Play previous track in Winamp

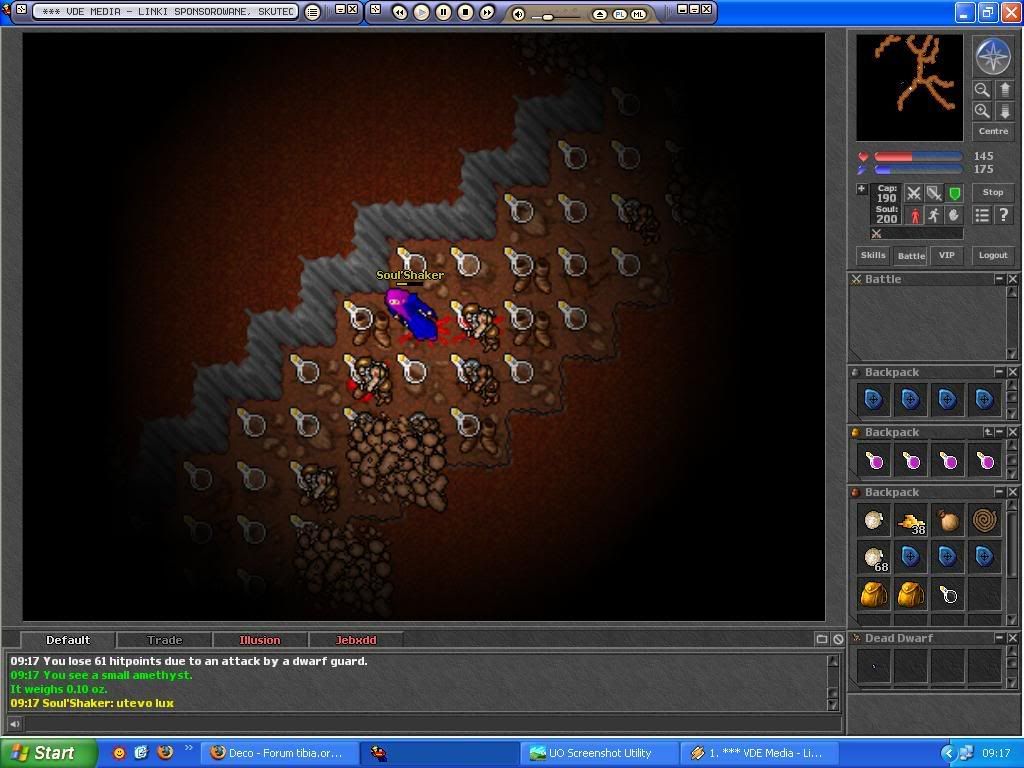point(400,12)
